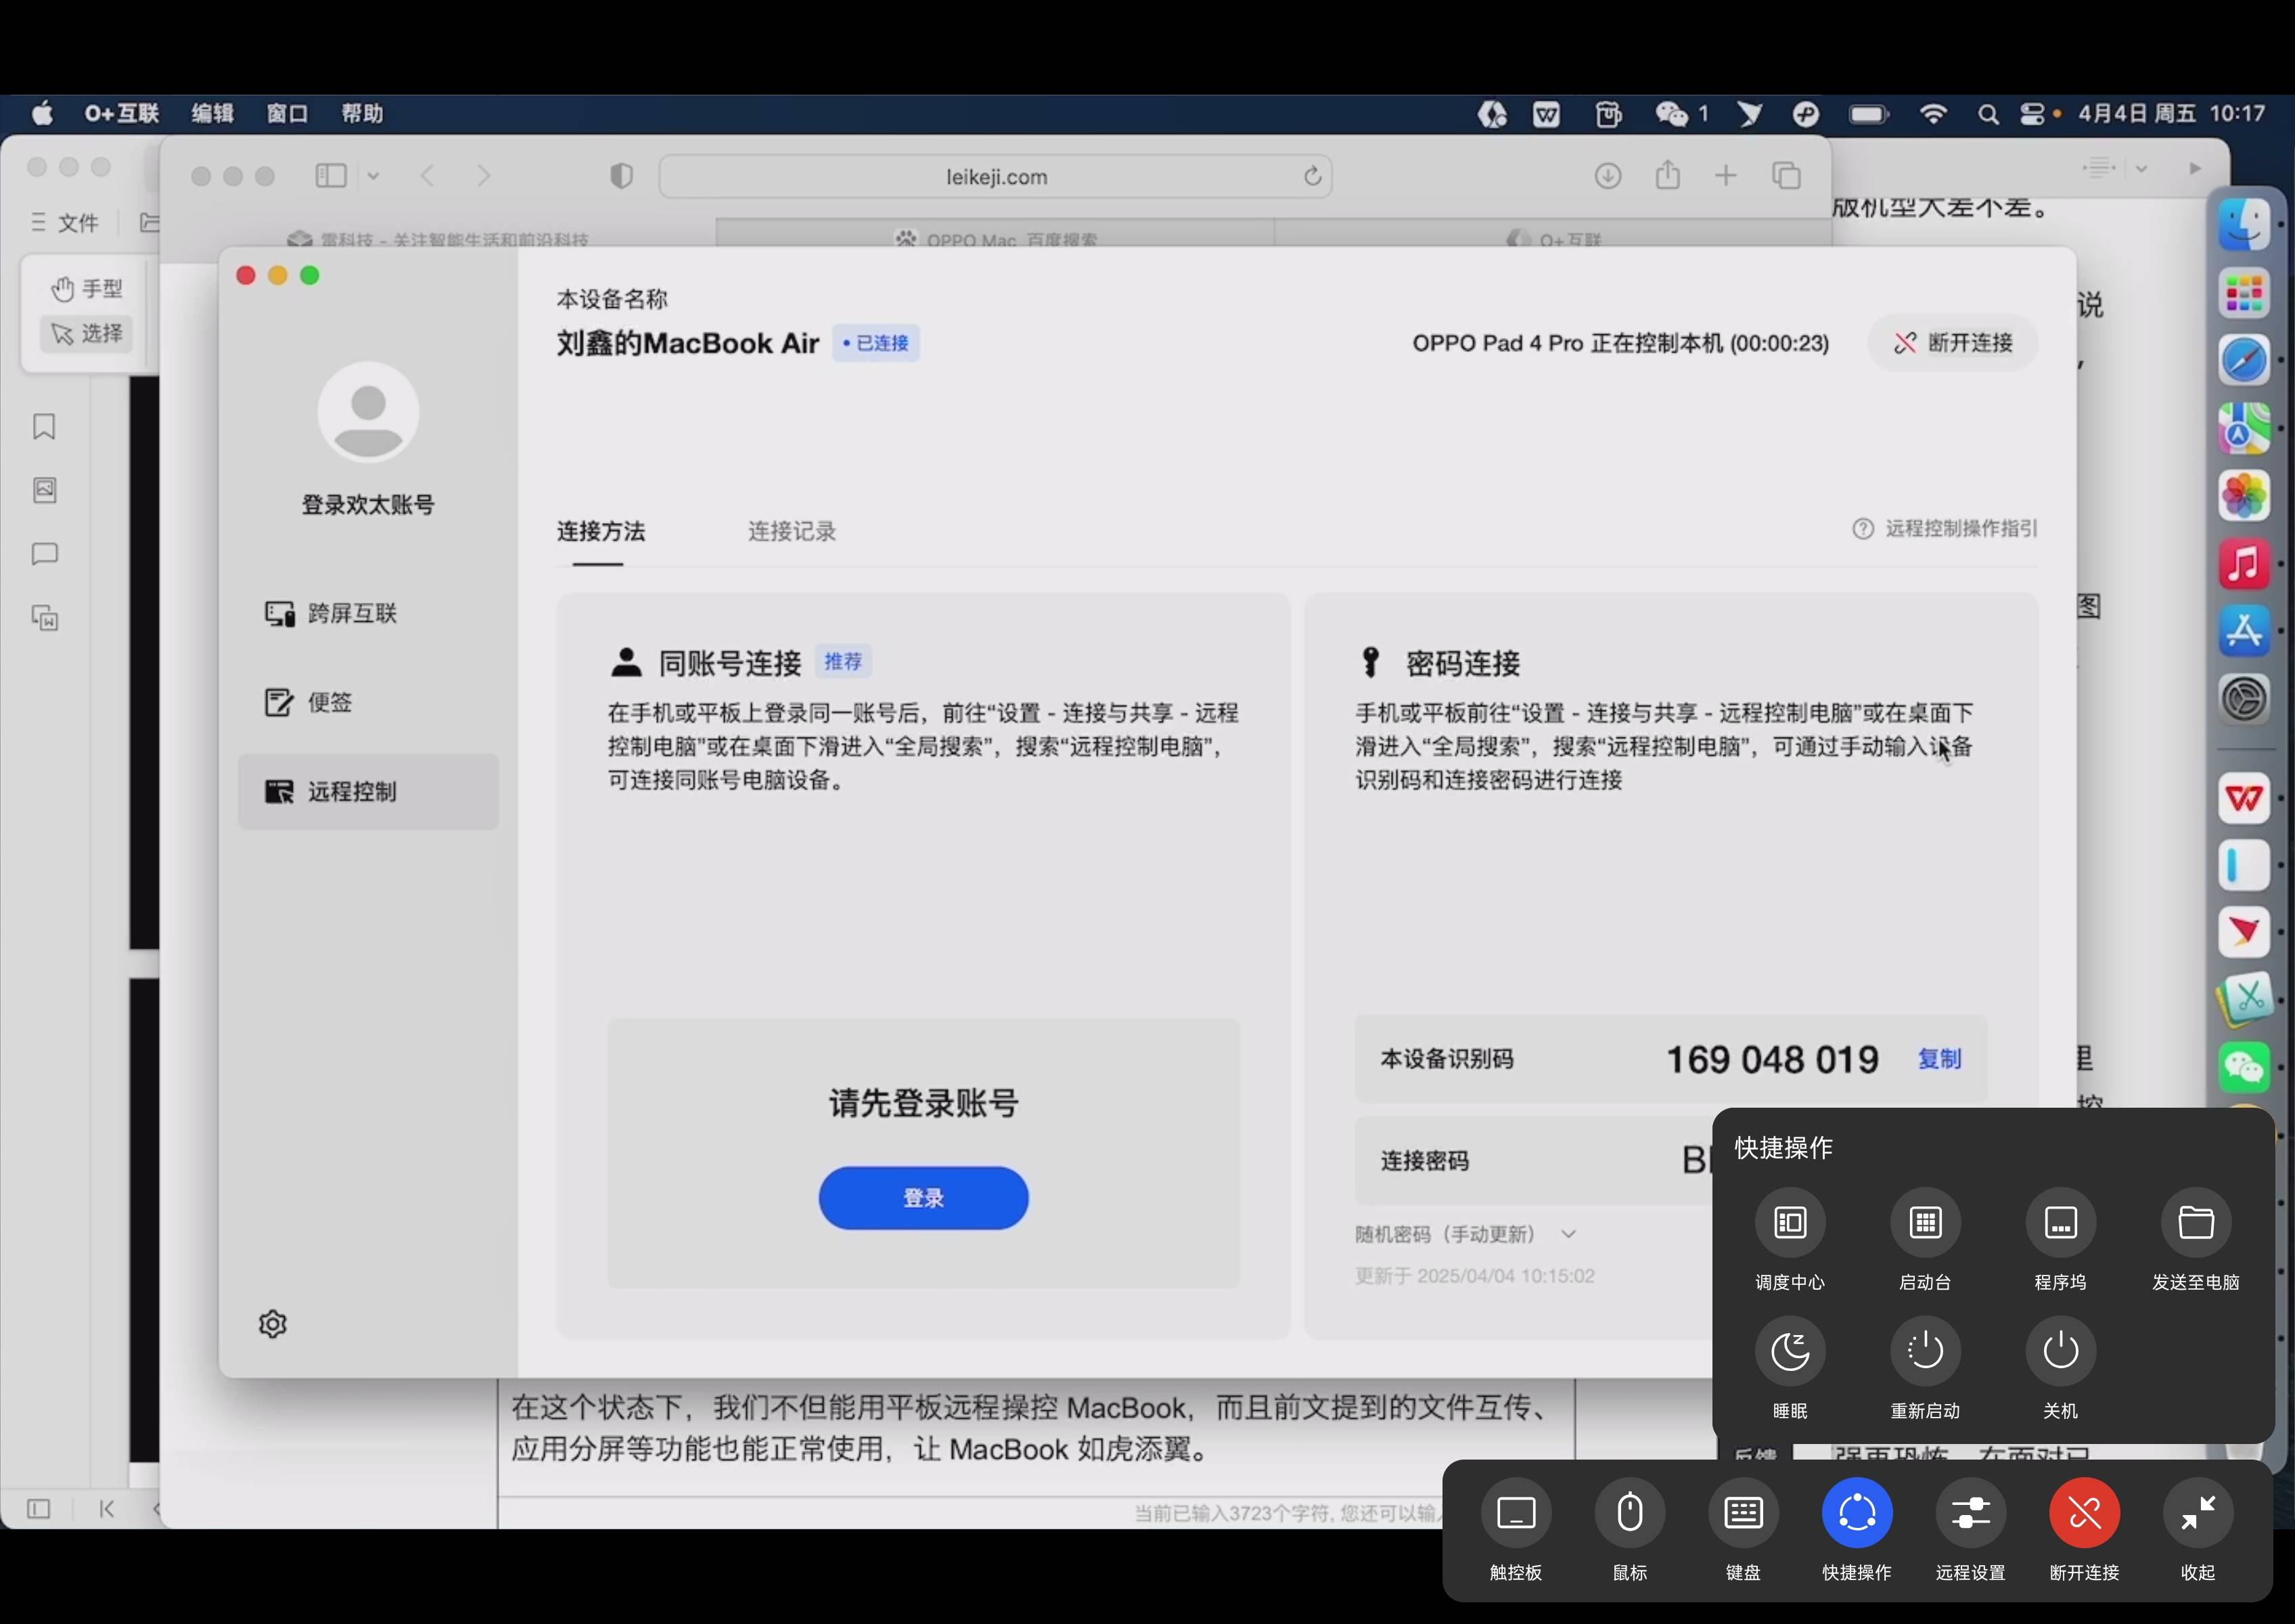Select the 鼠标 mouse mode
Image resolution: width=2295 pixels, height=1624 pixels.
[x=1629, y=1512]
